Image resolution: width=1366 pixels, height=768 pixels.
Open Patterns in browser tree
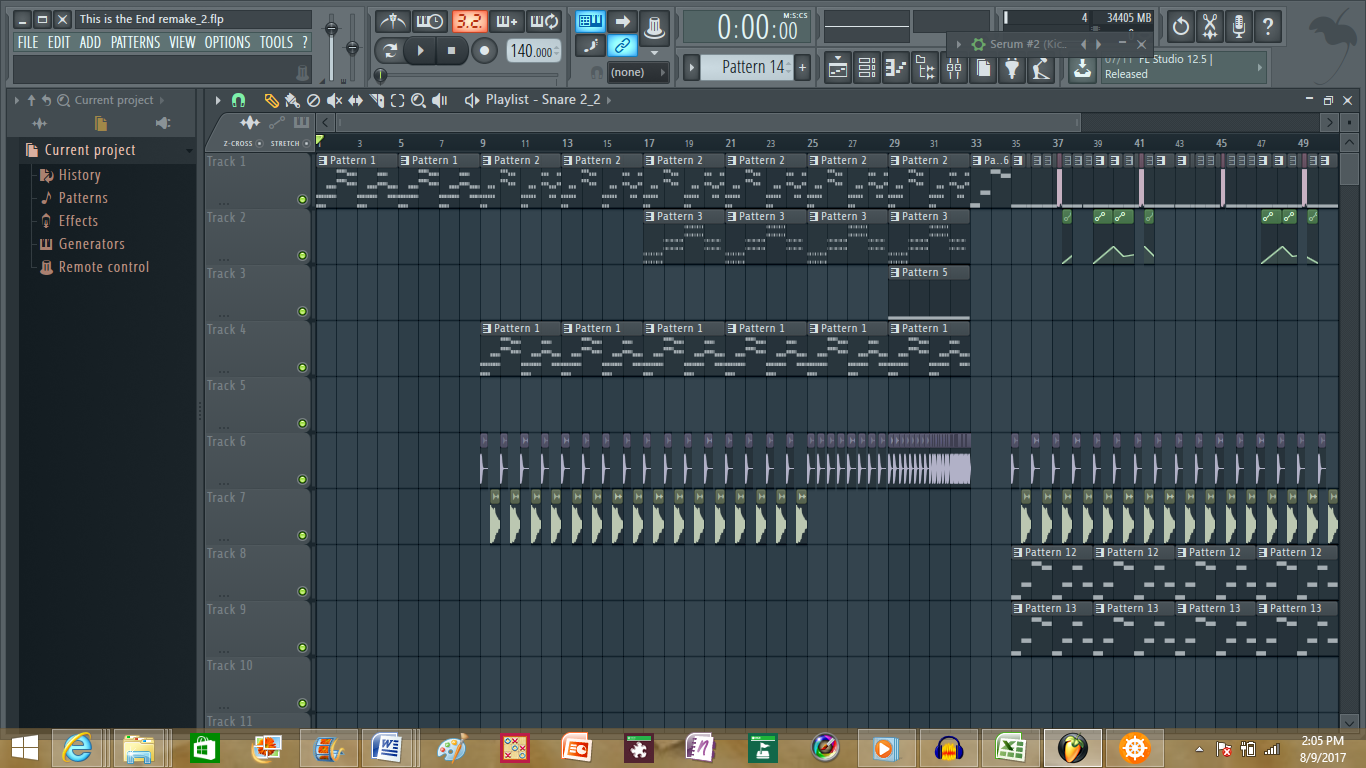(x=83, y=198)
